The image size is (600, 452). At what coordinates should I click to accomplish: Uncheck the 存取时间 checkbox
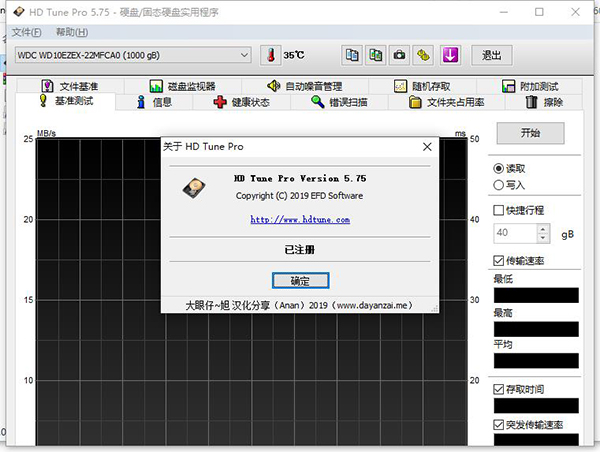[500, 388]
